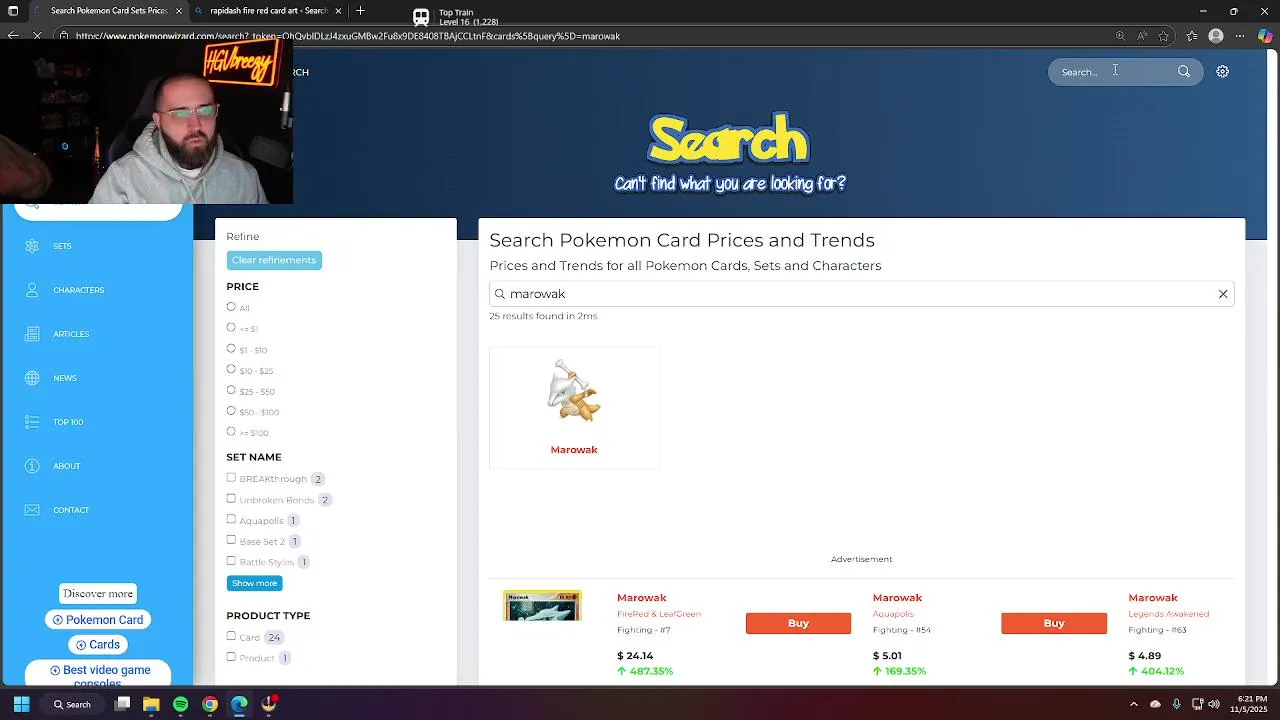Select the All price radio button

pyautogui.click(x=231, y=307)
